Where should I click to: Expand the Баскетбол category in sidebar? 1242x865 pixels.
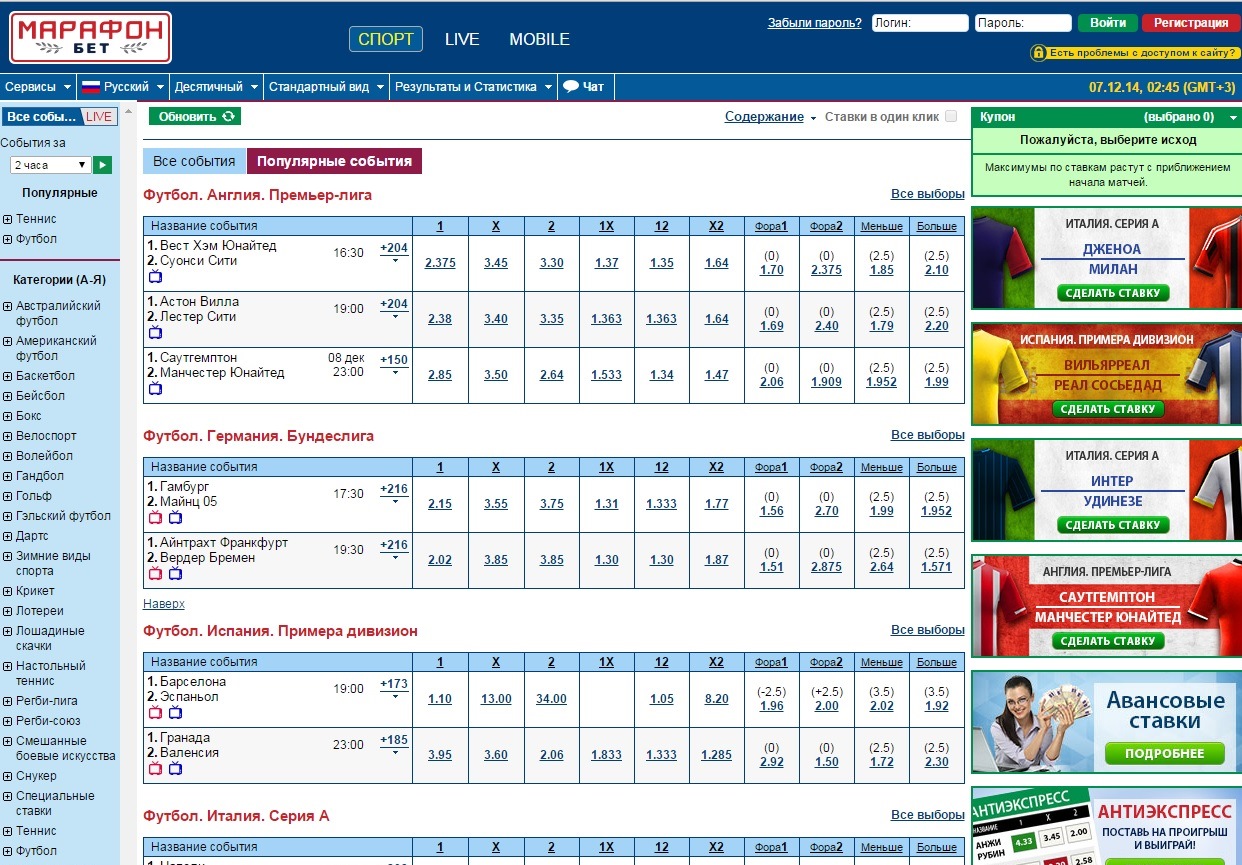coord(7,376)
